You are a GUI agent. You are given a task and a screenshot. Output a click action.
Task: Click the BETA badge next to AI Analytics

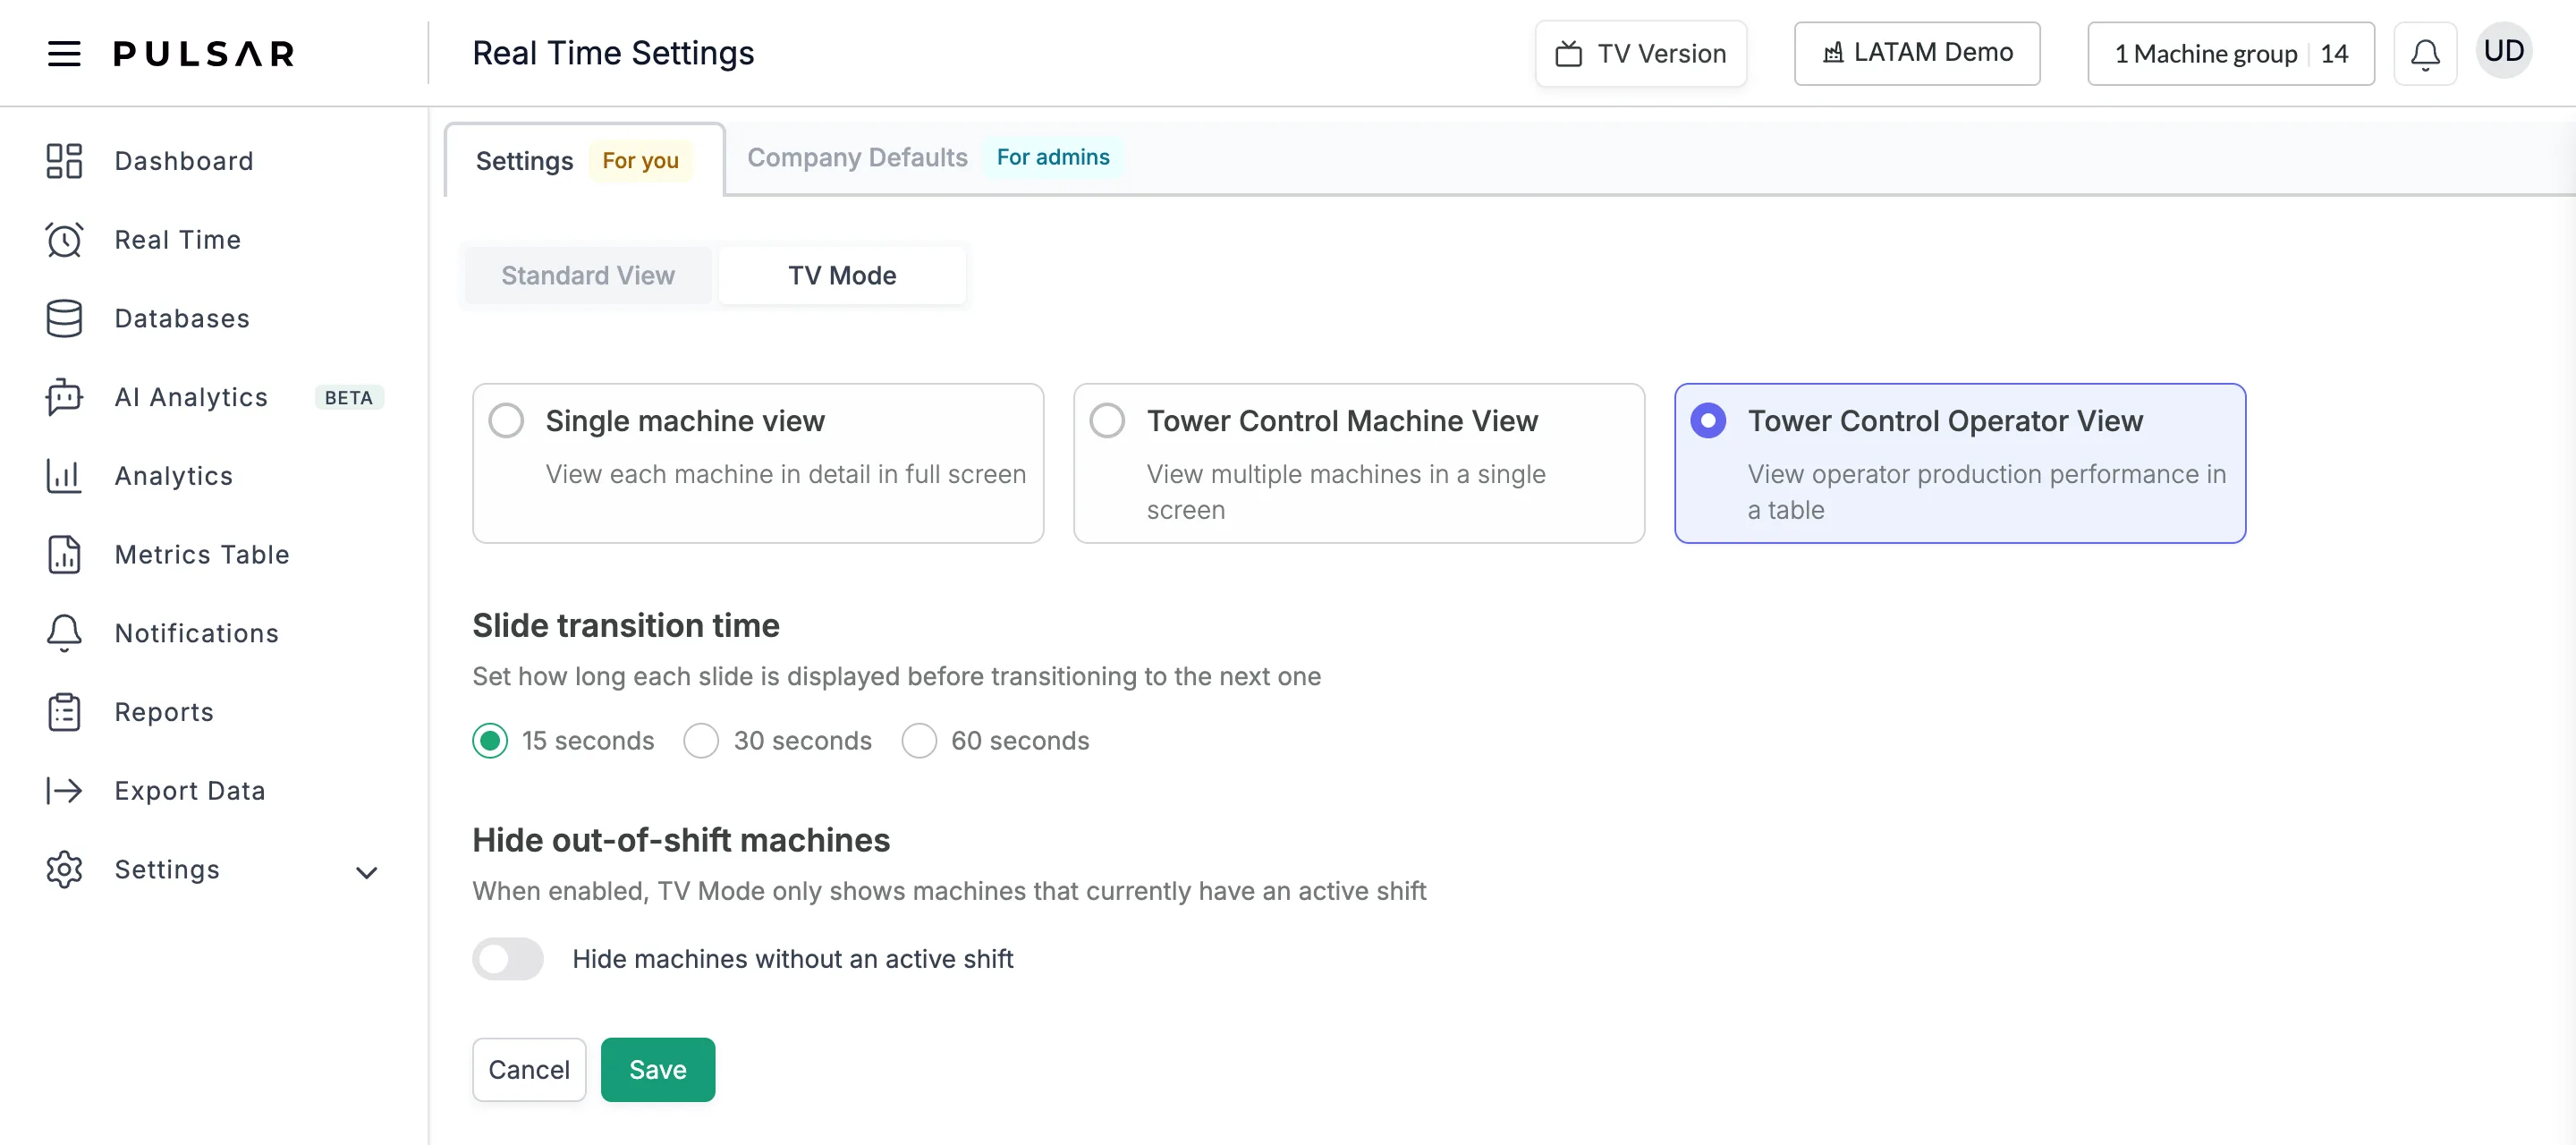(349, 398)
